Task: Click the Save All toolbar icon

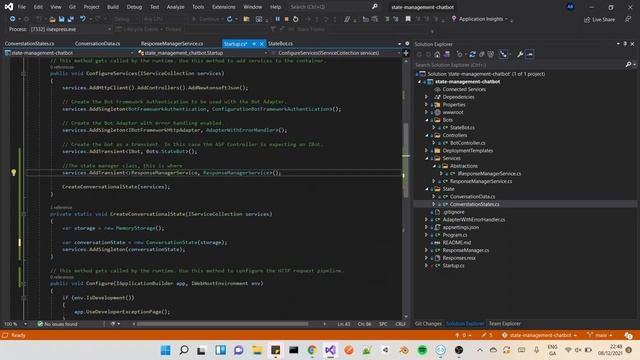Action: [x=71, y=19]
